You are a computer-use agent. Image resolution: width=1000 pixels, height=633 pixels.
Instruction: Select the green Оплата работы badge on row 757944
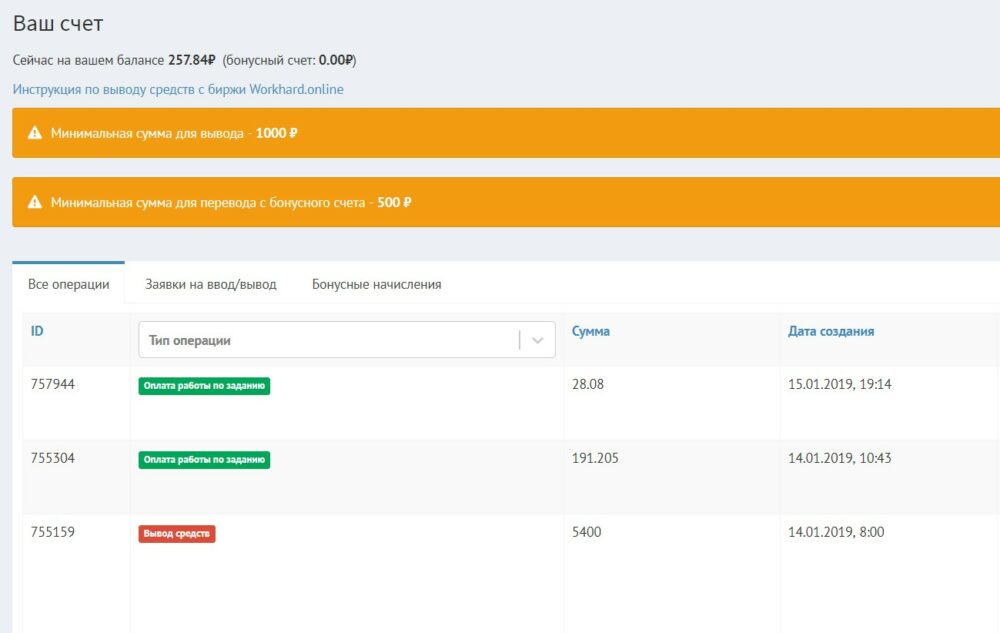coord(204,386)
